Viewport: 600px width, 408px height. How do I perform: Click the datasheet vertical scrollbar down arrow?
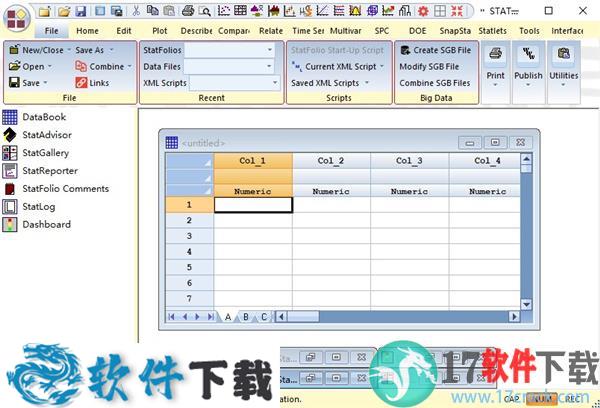(527, 305)
